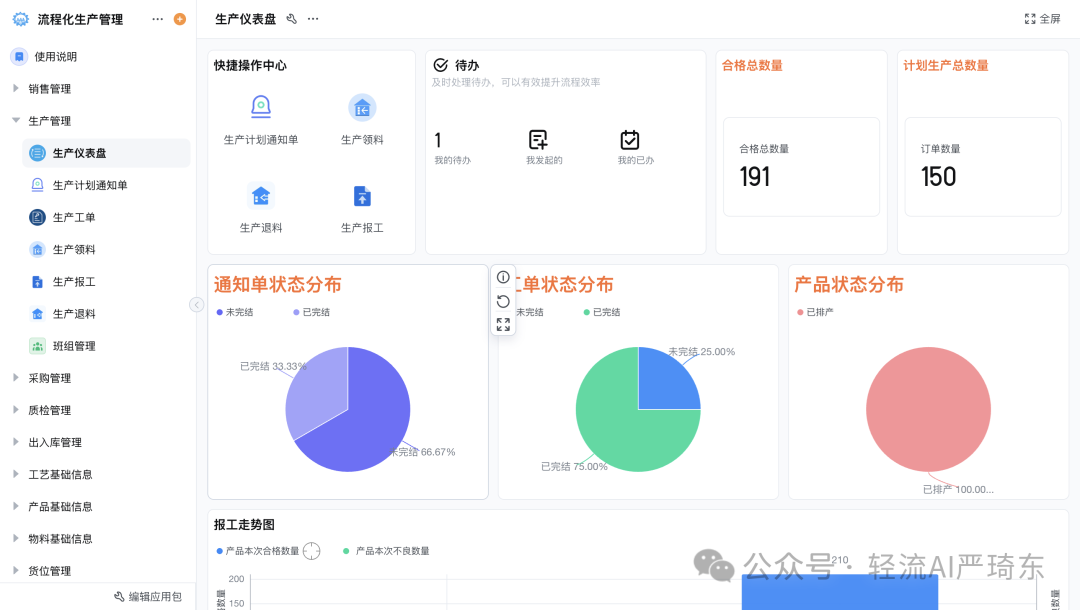This screenshot has width=1080, height=610.
Task: Refresh the 工单状态分布 chart
Action: [x=503, y=301]
